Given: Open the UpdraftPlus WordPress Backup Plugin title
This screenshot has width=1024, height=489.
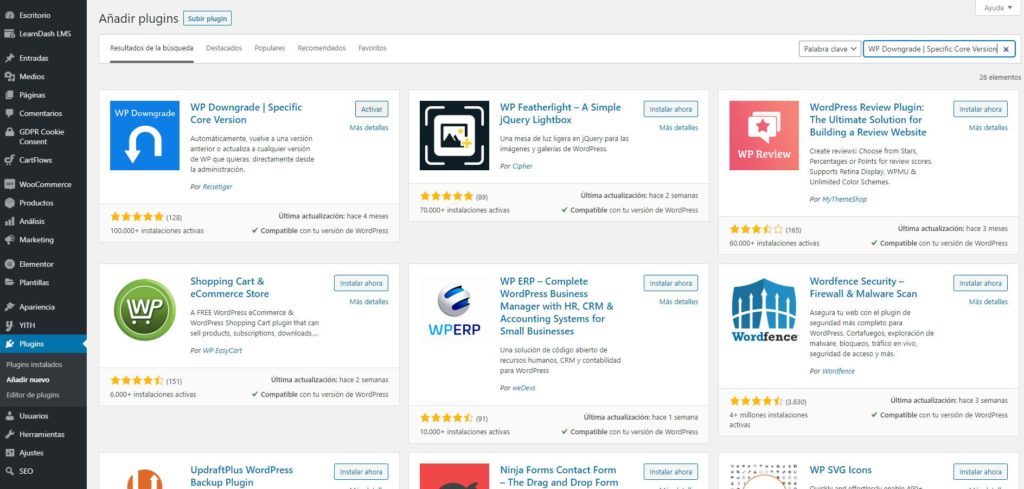Looking at the screenshot, I should click(x=242, y=476).
